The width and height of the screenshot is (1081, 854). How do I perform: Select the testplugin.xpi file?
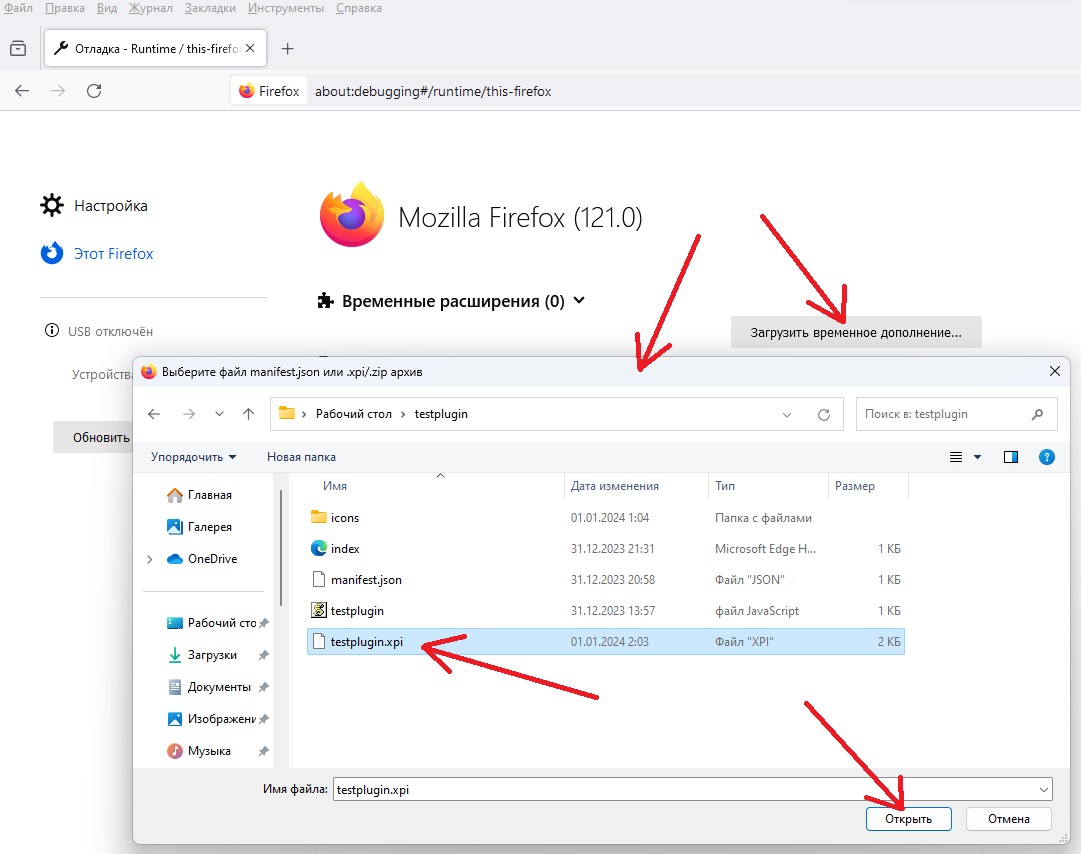point(605,642)
